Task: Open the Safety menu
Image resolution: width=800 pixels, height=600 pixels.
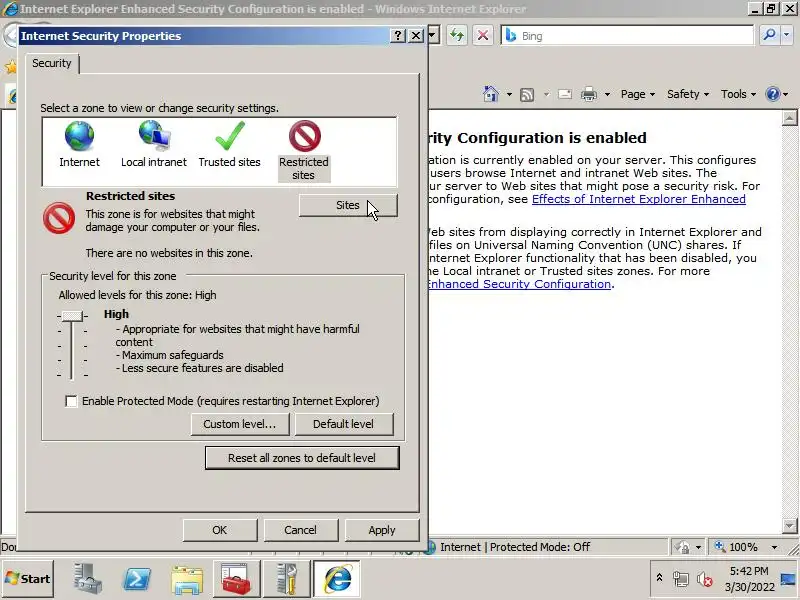Action: tap(687, 94)
